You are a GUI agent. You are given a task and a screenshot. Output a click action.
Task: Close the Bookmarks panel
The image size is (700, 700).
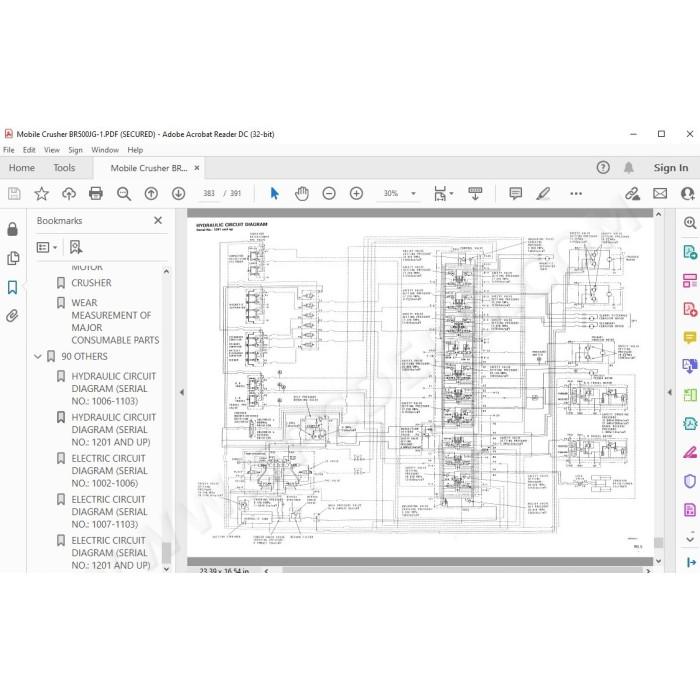click(158, 220)
